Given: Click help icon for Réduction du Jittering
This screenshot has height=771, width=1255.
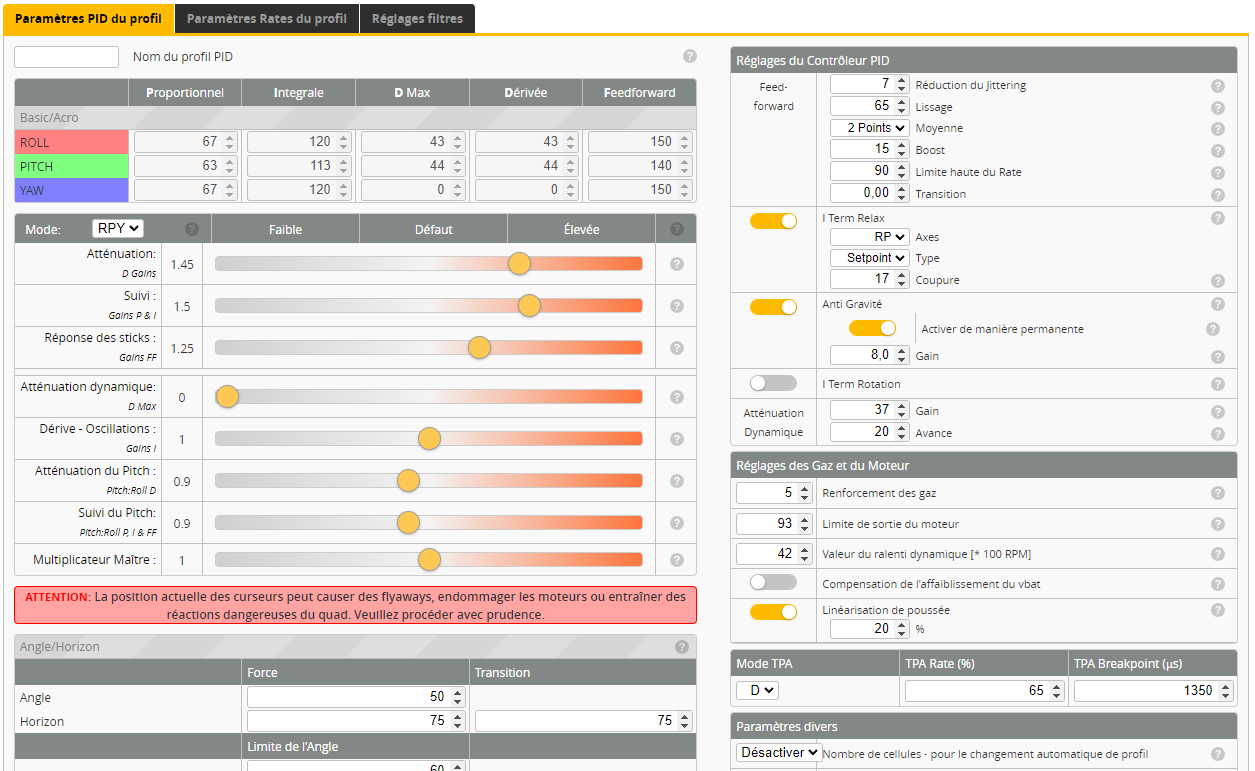Looking at the screenshot, I should pyautogui.click(x=1217, y=86).
